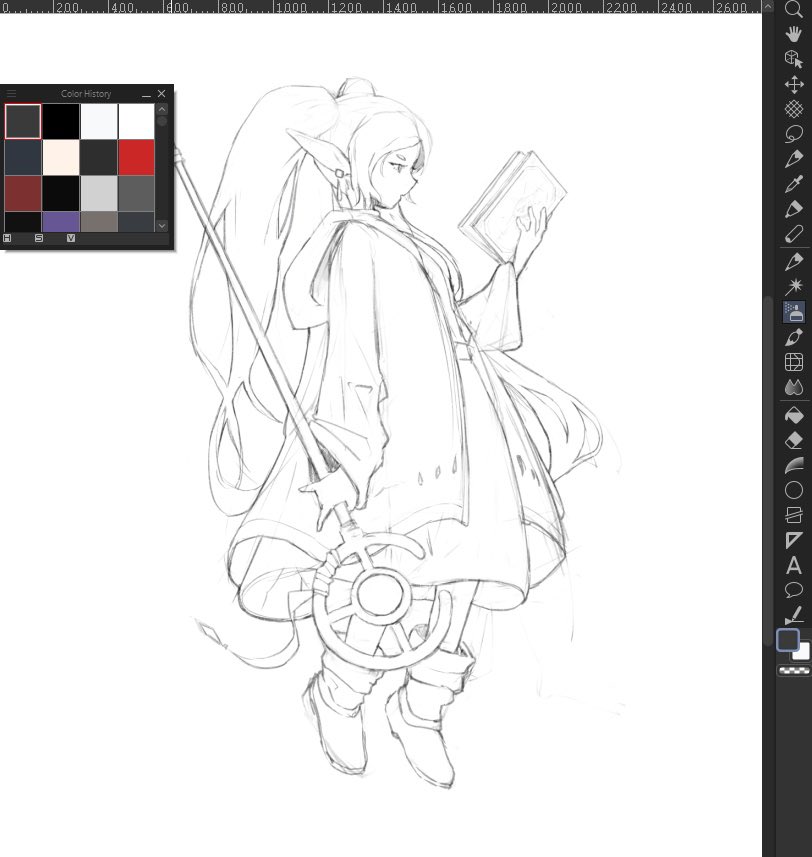Viewport: 812px width, 857px height.
Task: Select the Zoom magnifier tool
Action: [x=793, y=9]
